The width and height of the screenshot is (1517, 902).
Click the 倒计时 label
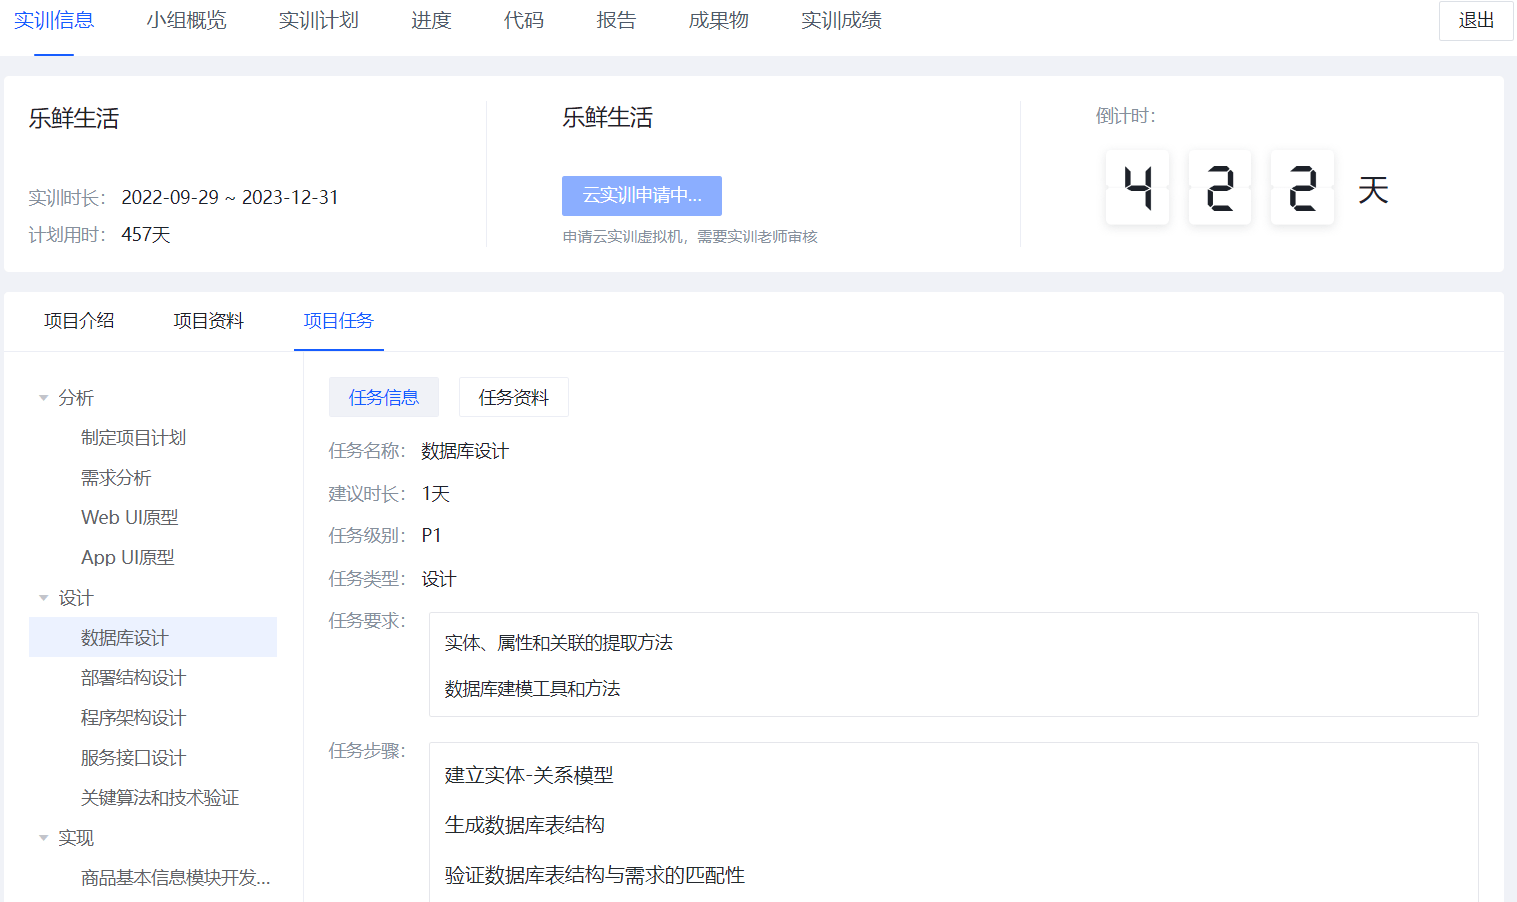click(1126, 116)
